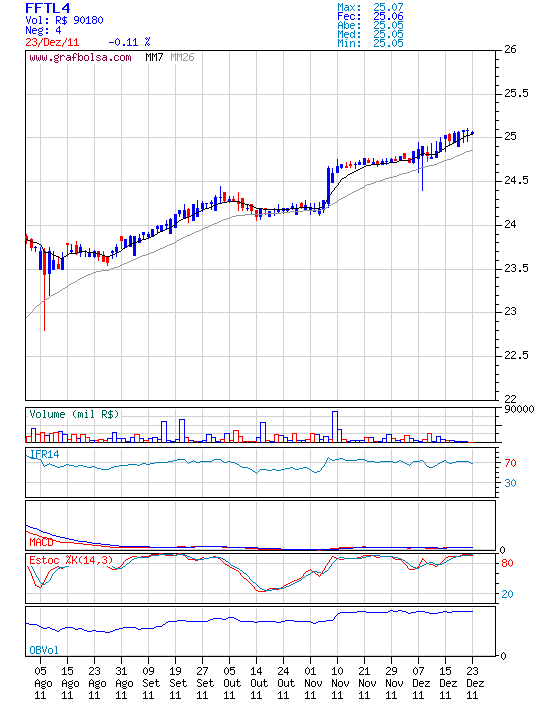Click the 23 Dez 11 date marker
Screen dimensions: 545x720
click(473, 683)
